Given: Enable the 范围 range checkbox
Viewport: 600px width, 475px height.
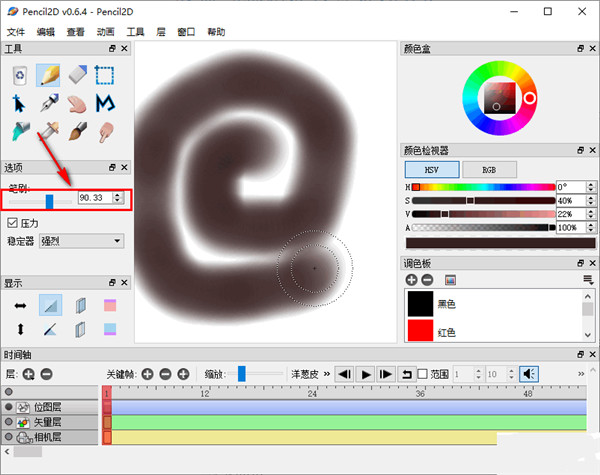Looking at the screenshot, I should 422,373.
